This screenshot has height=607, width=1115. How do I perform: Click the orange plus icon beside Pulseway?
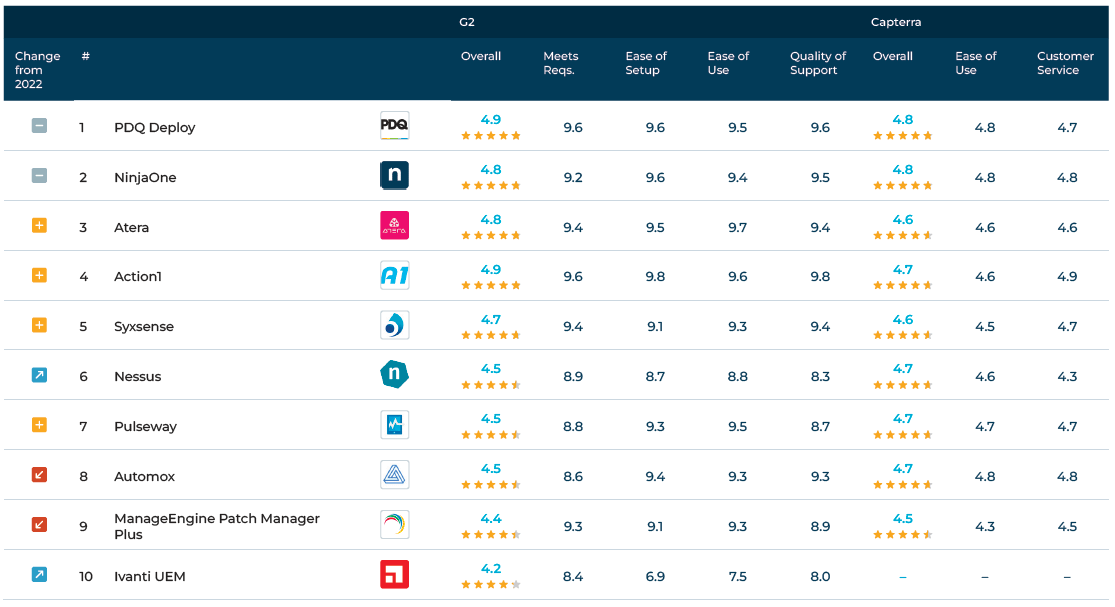click(x=40, y=425)
